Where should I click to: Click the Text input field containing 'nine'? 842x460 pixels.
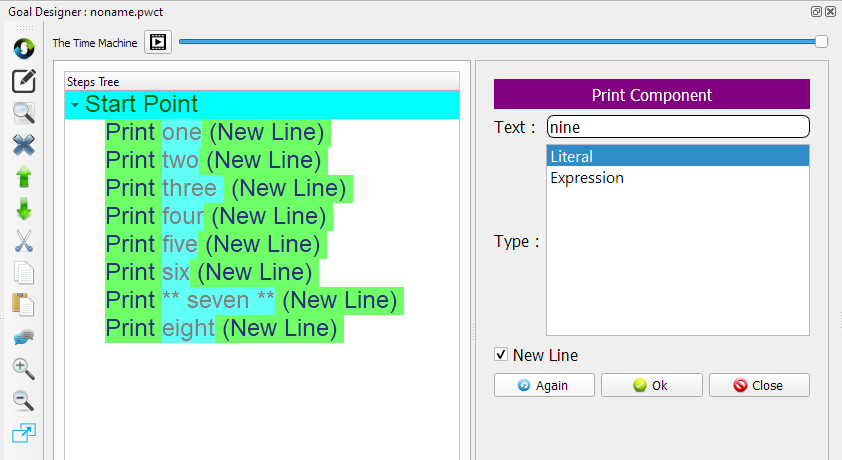coord(678,127)
